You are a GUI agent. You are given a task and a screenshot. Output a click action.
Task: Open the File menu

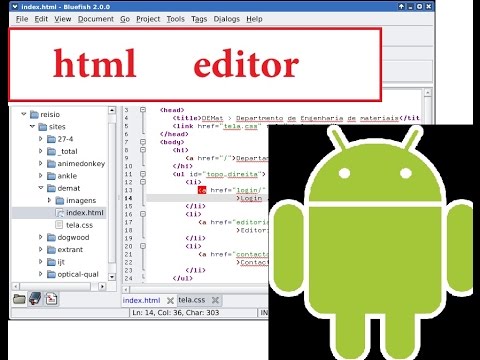point(22,19)
